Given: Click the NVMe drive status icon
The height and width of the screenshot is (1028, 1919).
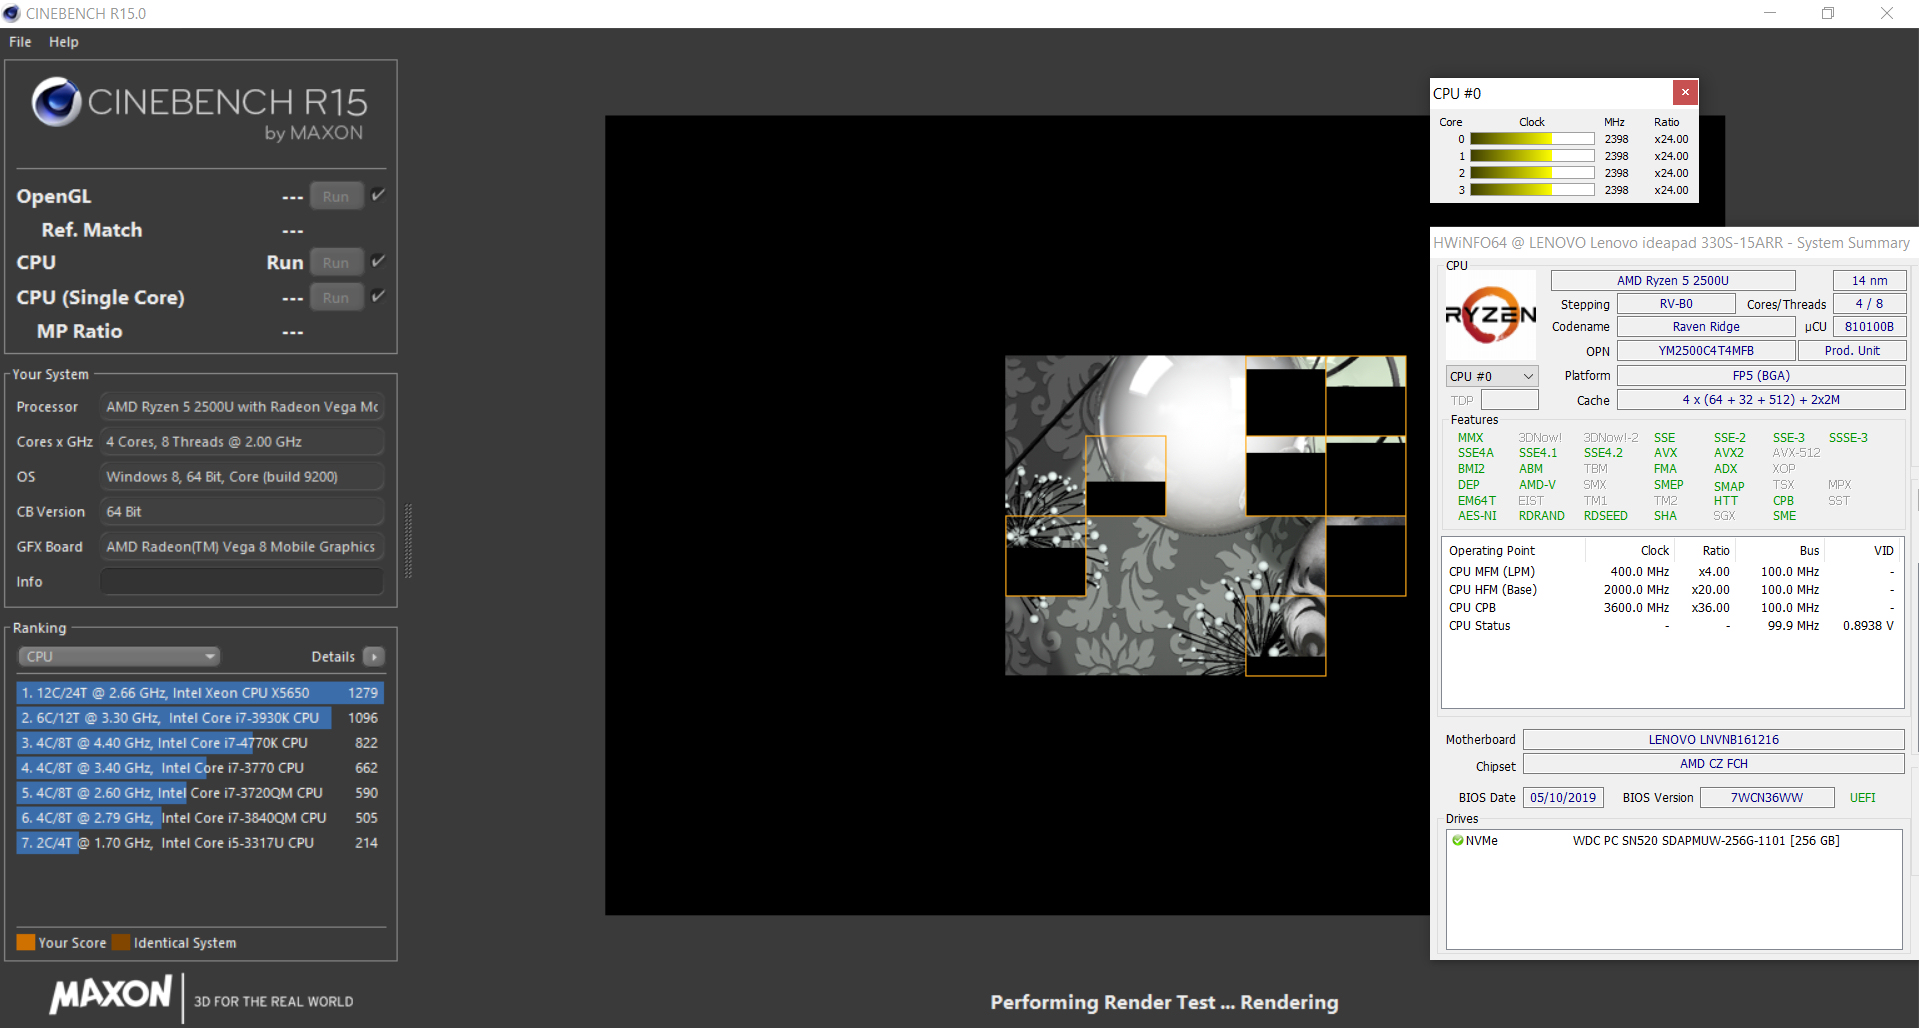Looking at the screenshot, I should coord(1458,841).
